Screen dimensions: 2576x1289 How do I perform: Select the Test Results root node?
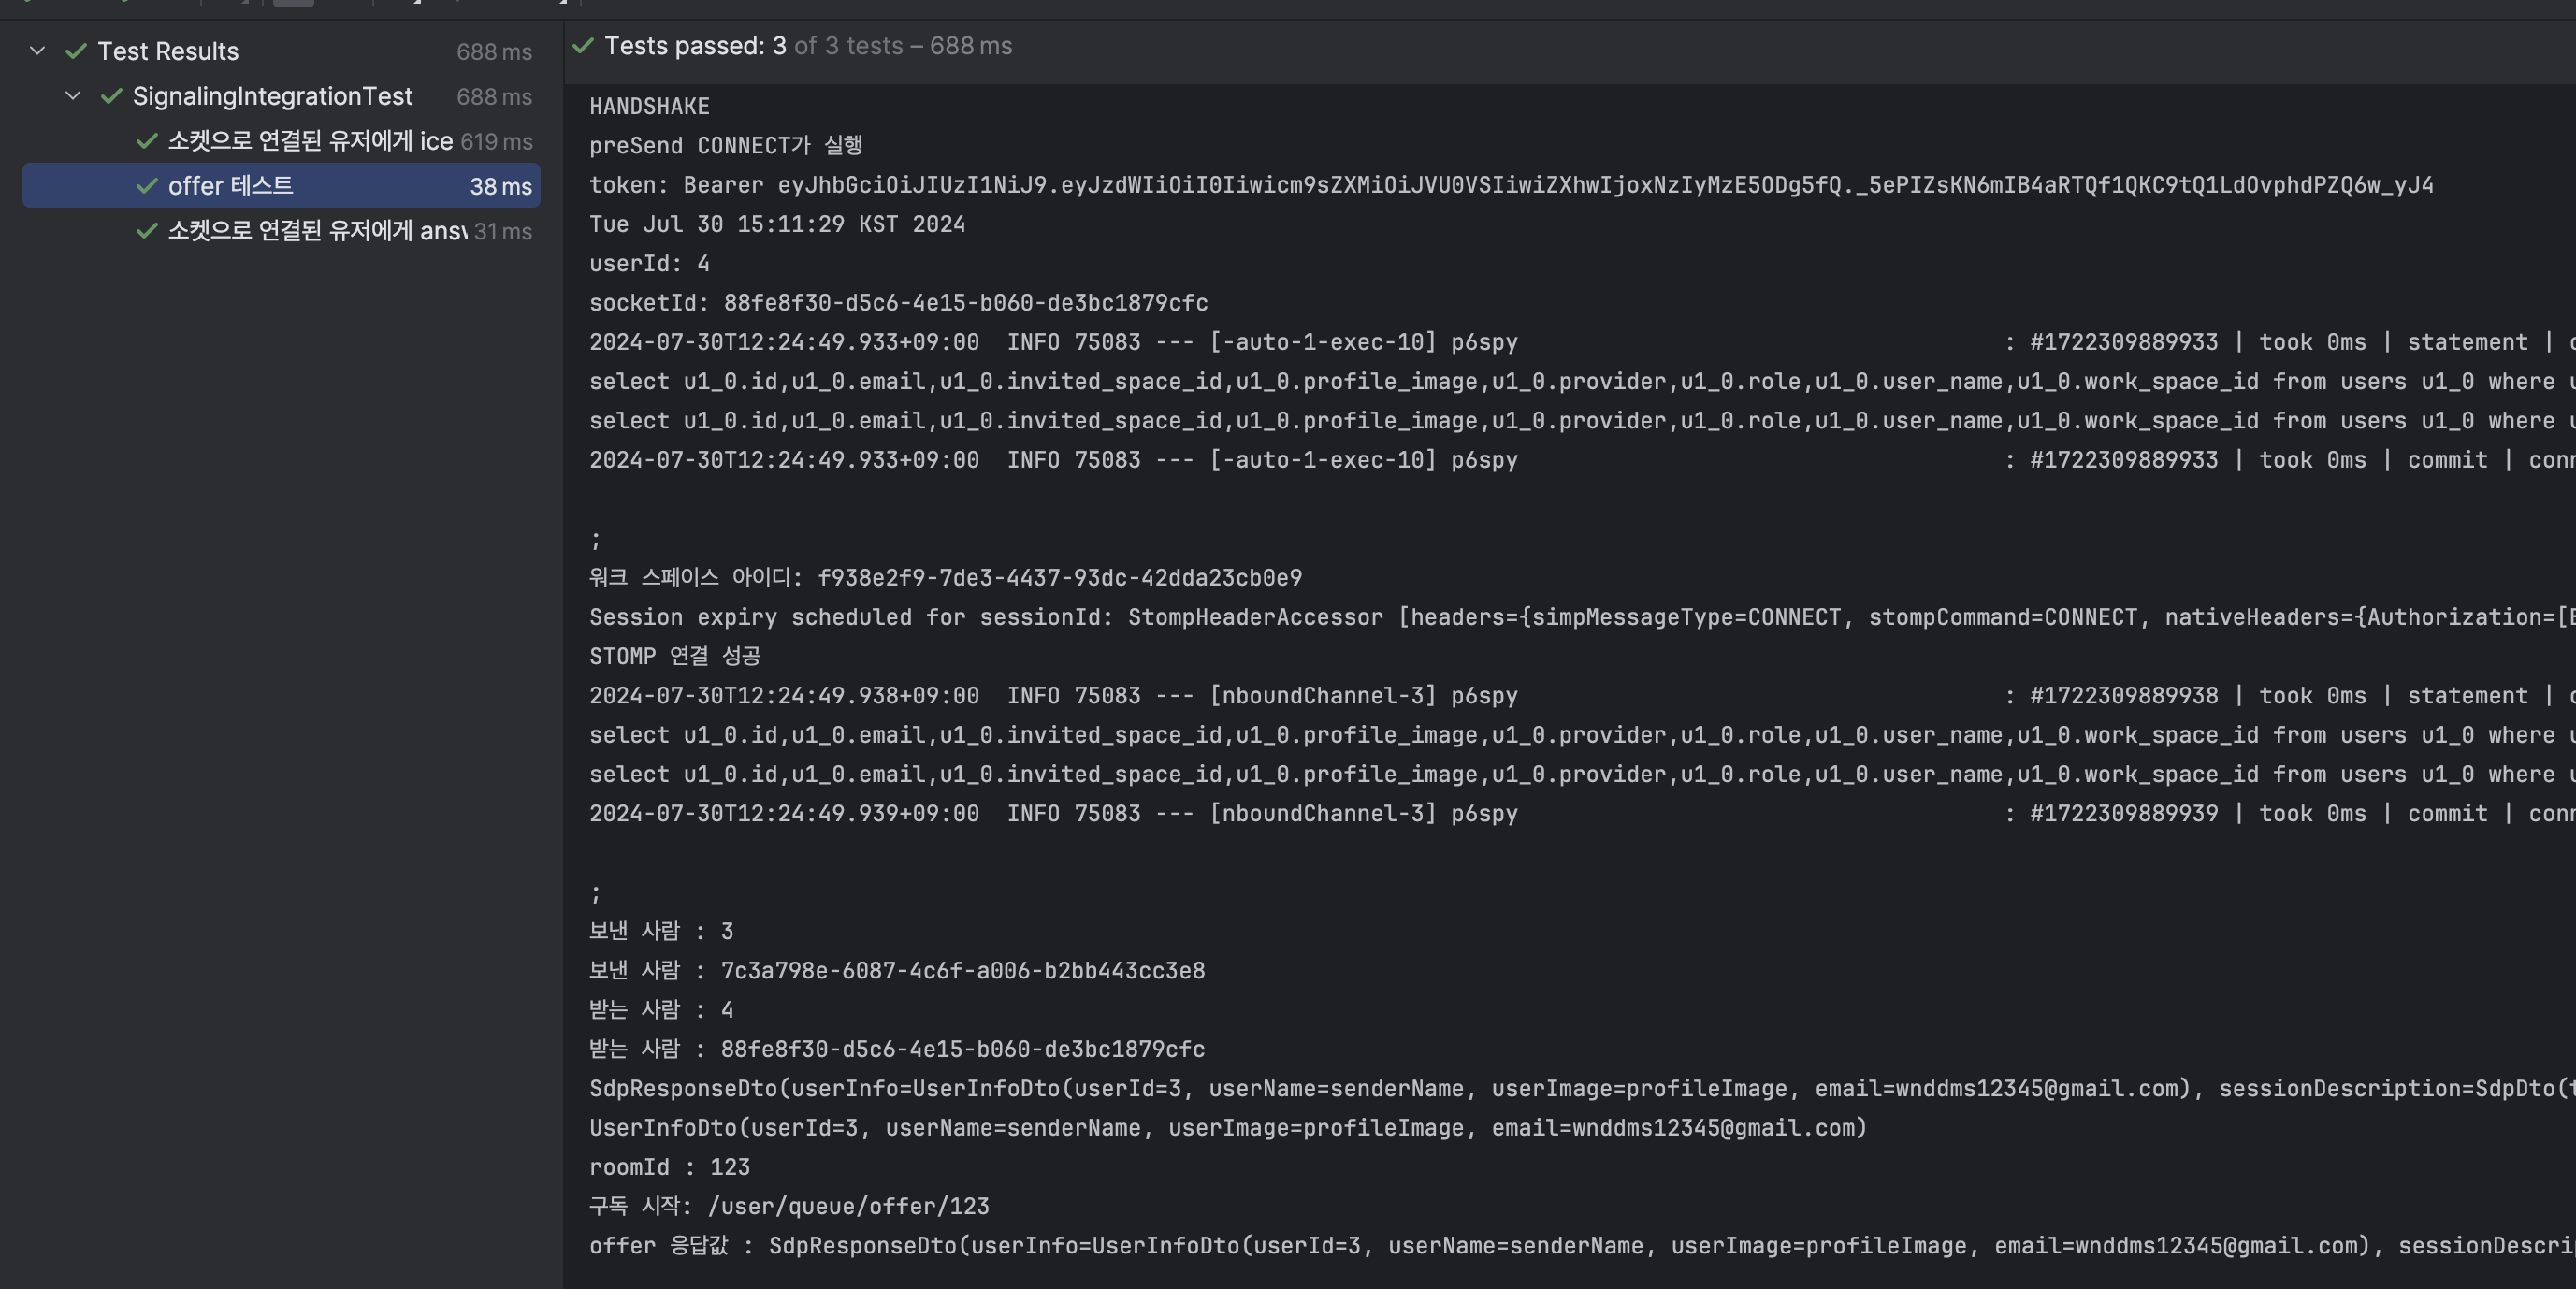click(x=168, y=51)
